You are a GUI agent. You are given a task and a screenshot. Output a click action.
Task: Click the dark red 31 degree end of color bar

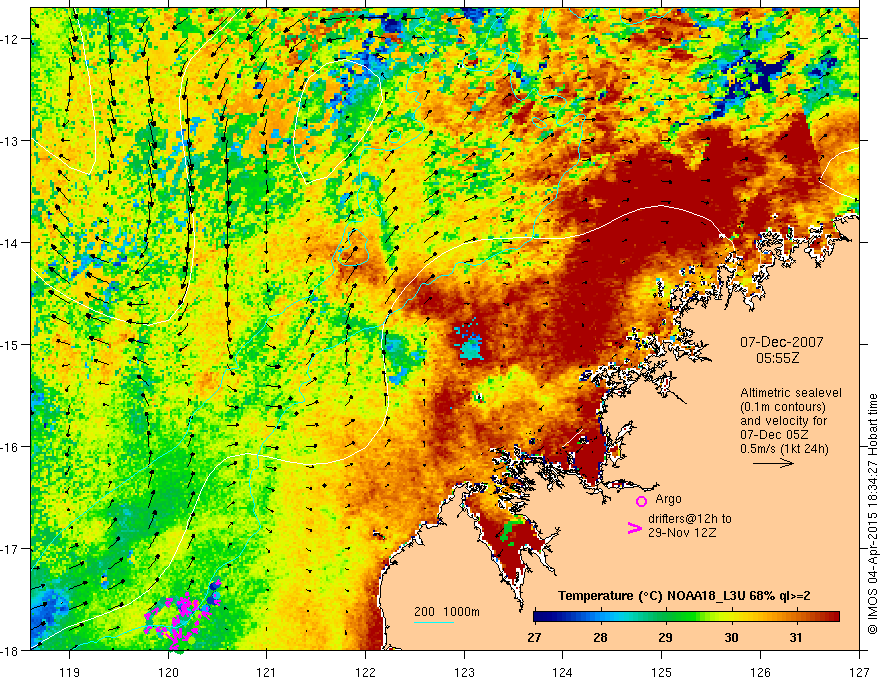[x=832, y=616]
